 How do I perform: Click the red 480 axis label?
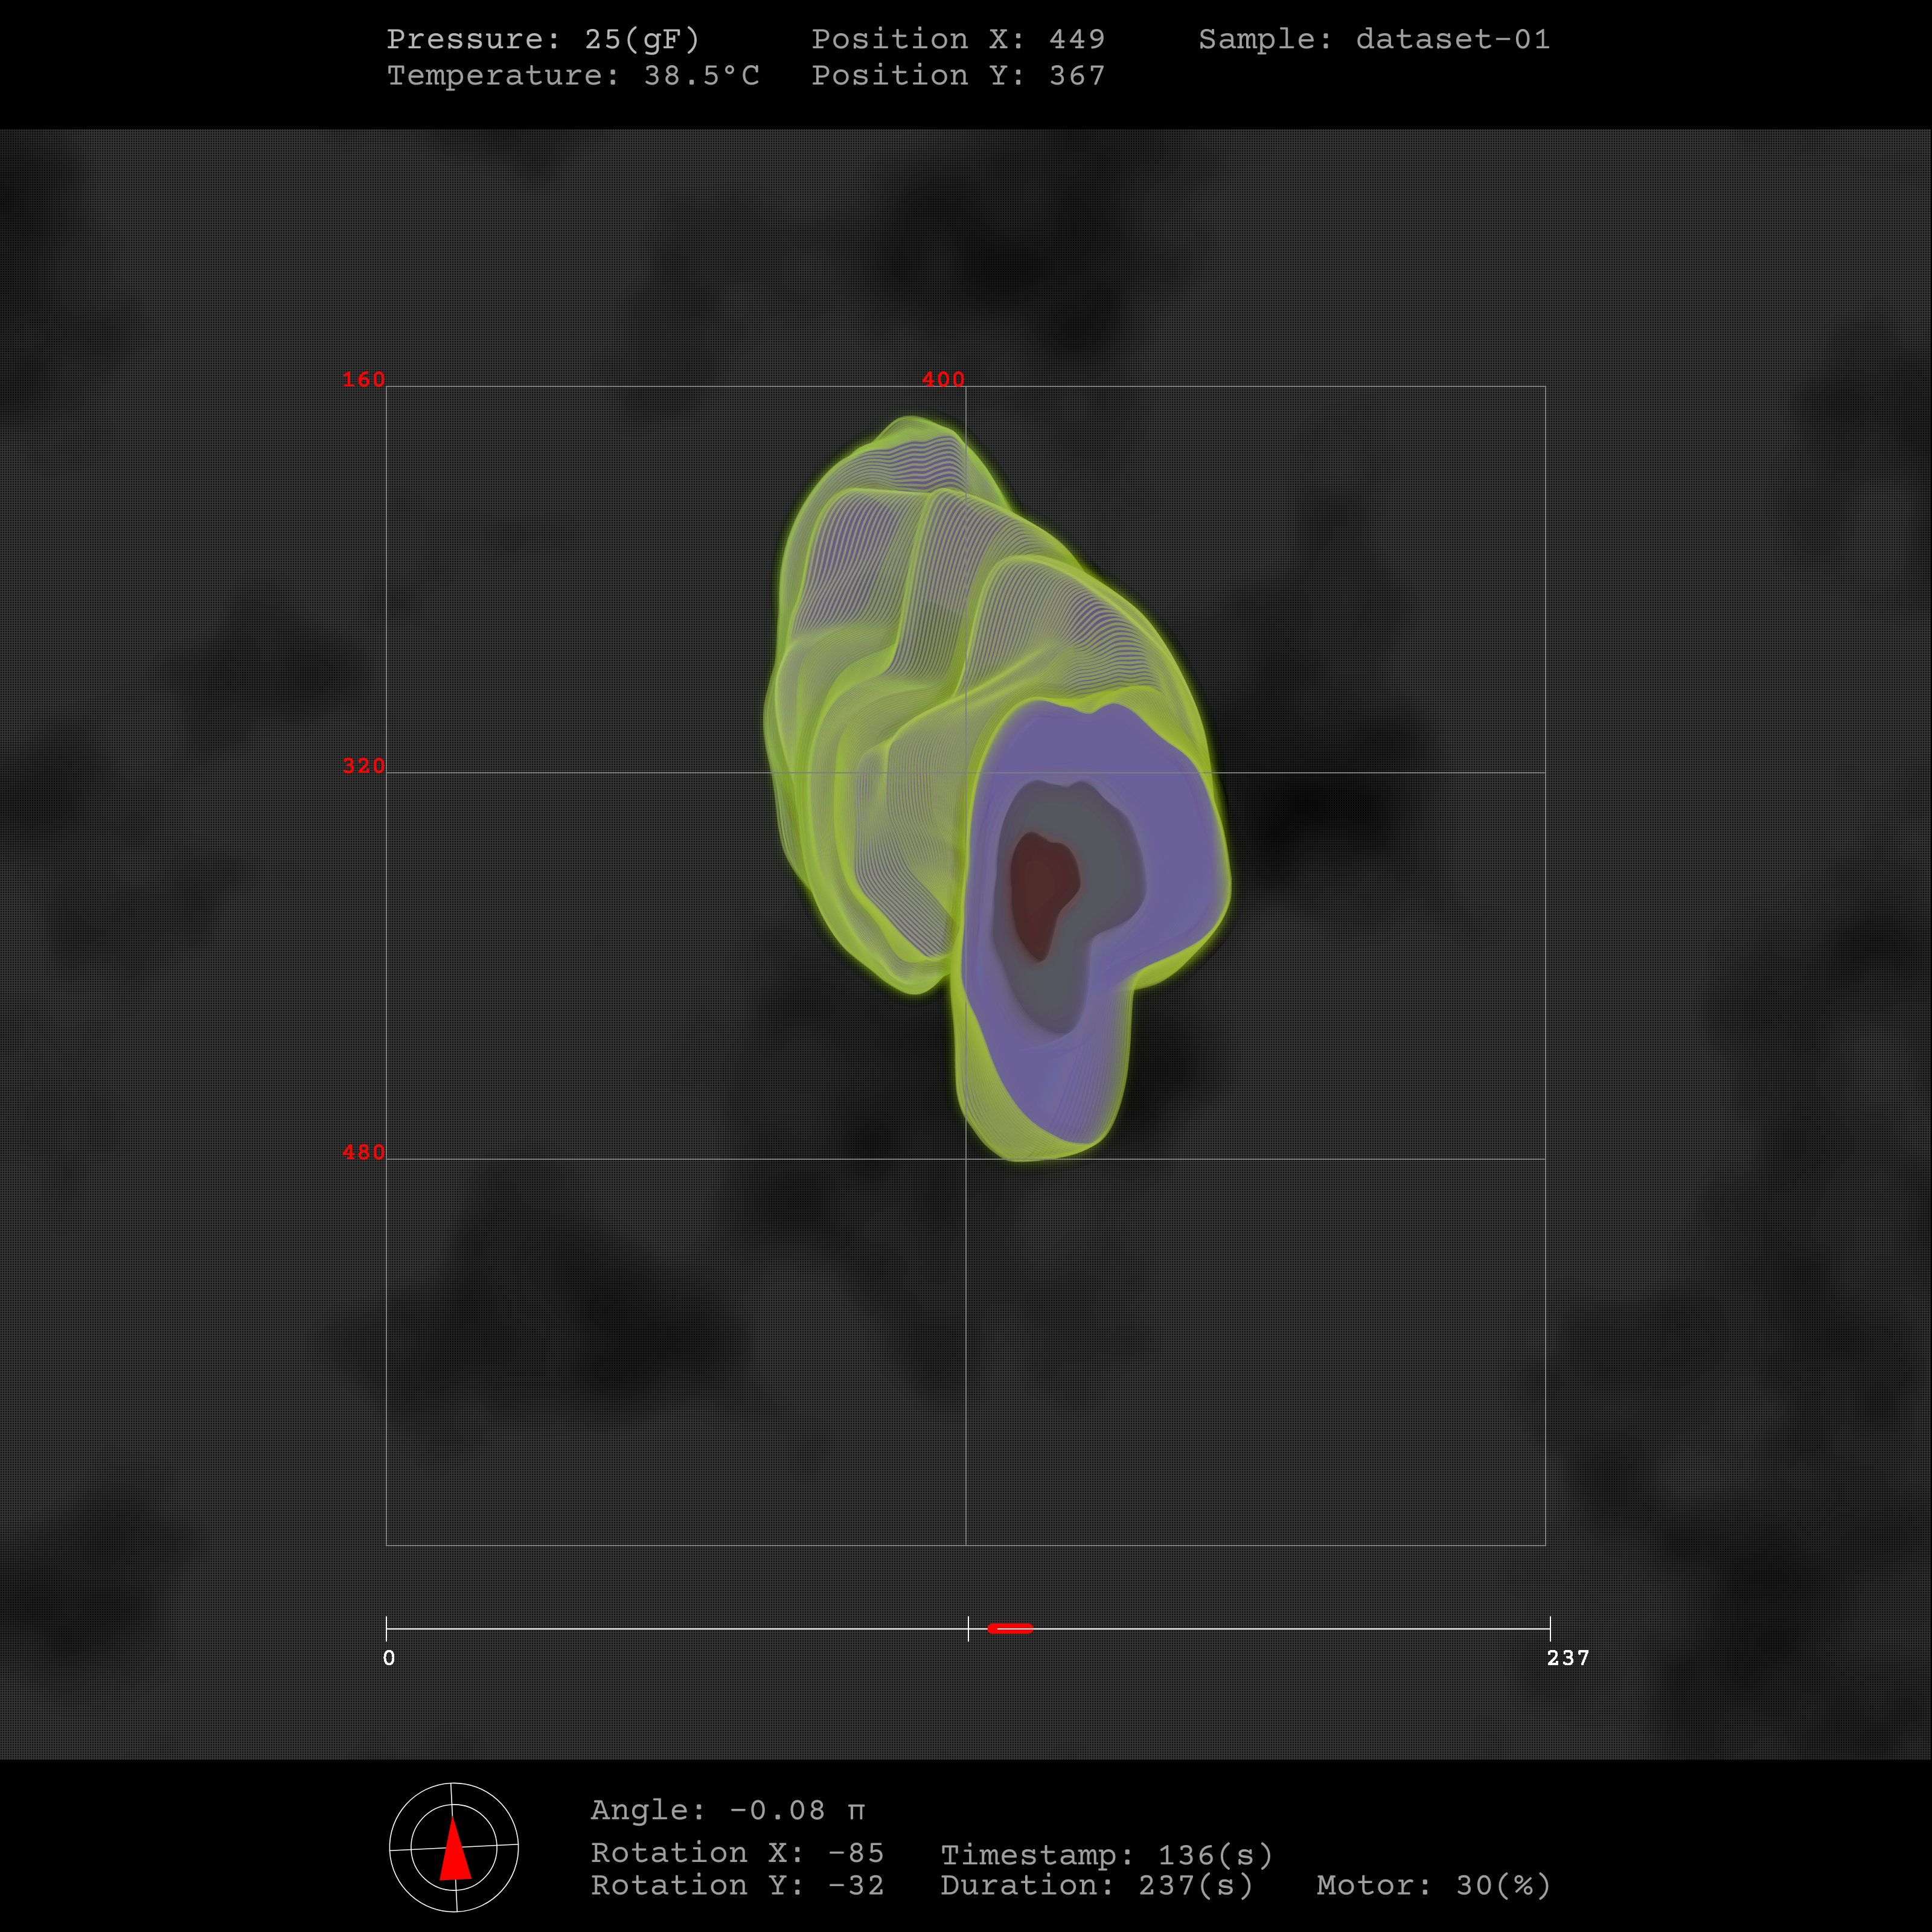pyautogui.click(x=363, y=1152)
